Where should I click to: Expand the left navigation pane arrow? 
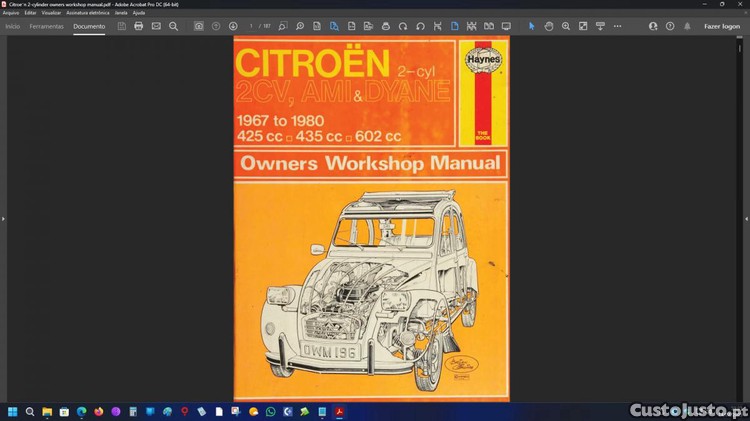coord(4,218)
